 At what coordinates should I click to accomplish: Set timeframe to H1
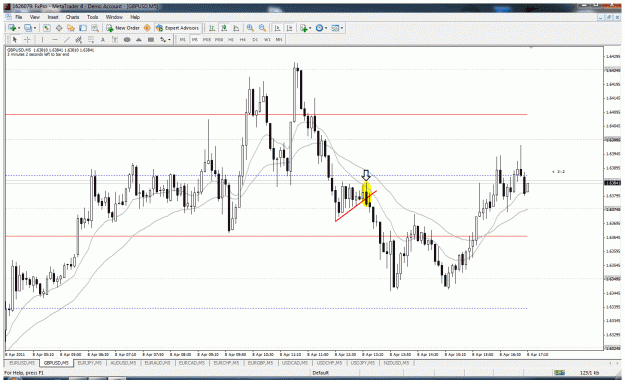(x=231, y=39)
